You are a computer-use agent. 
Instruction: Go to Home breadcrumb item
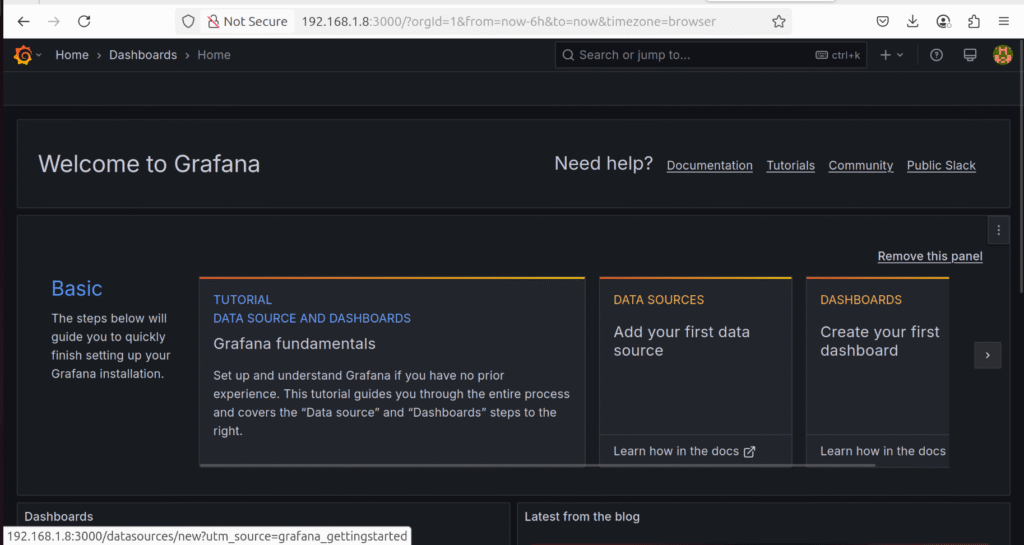pos(72,55)
